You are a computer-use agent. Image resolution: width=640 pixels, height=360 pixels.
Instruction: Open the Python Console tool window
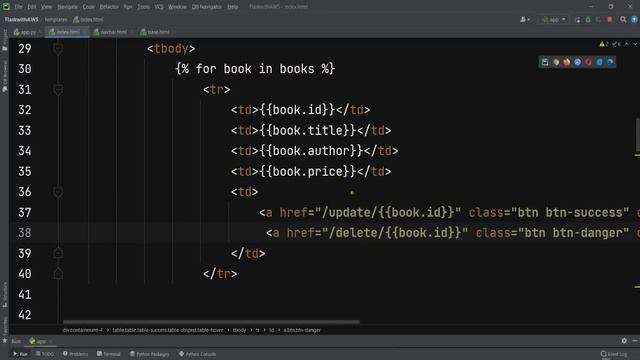click(198, 354)
